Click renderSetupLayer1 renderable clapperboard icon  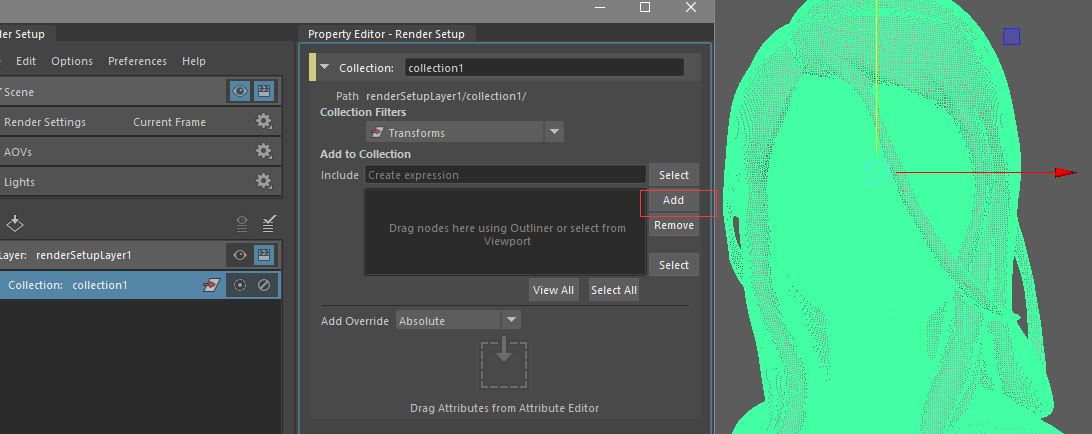point(264,255)
